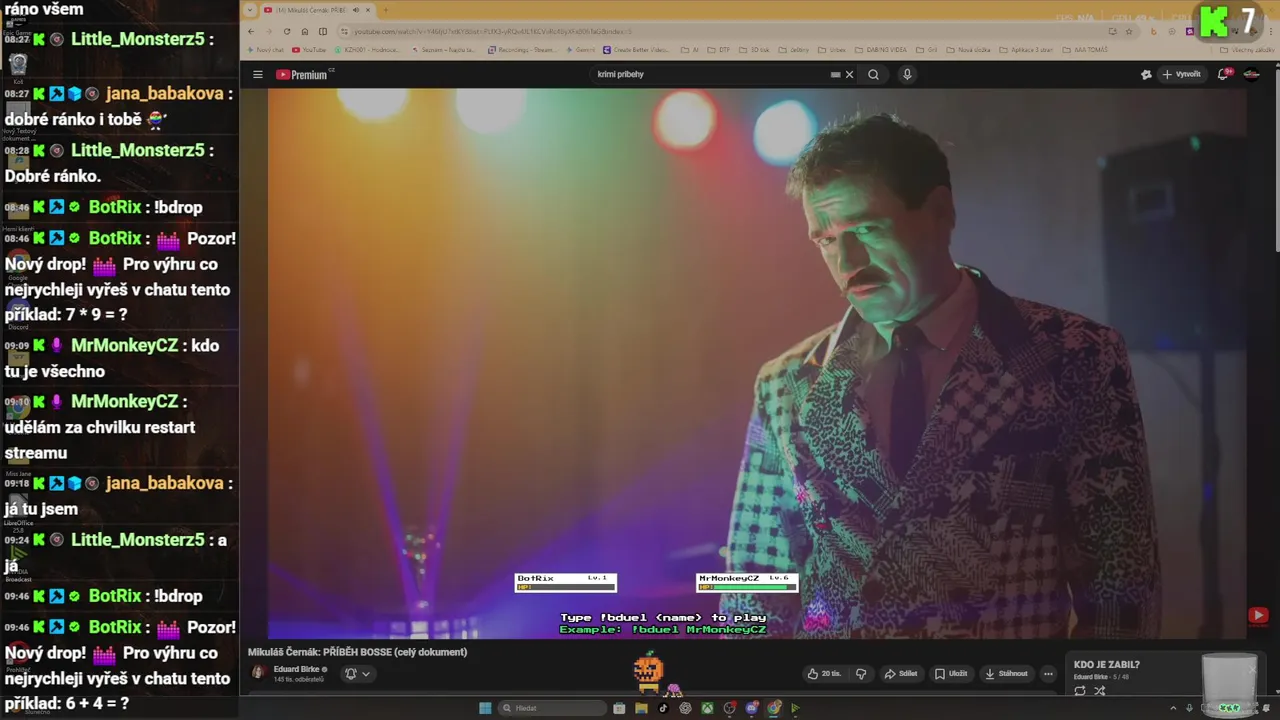1280x720 pixels.
Task: Open TikTok from the taskbar
Action: [663, 708]
